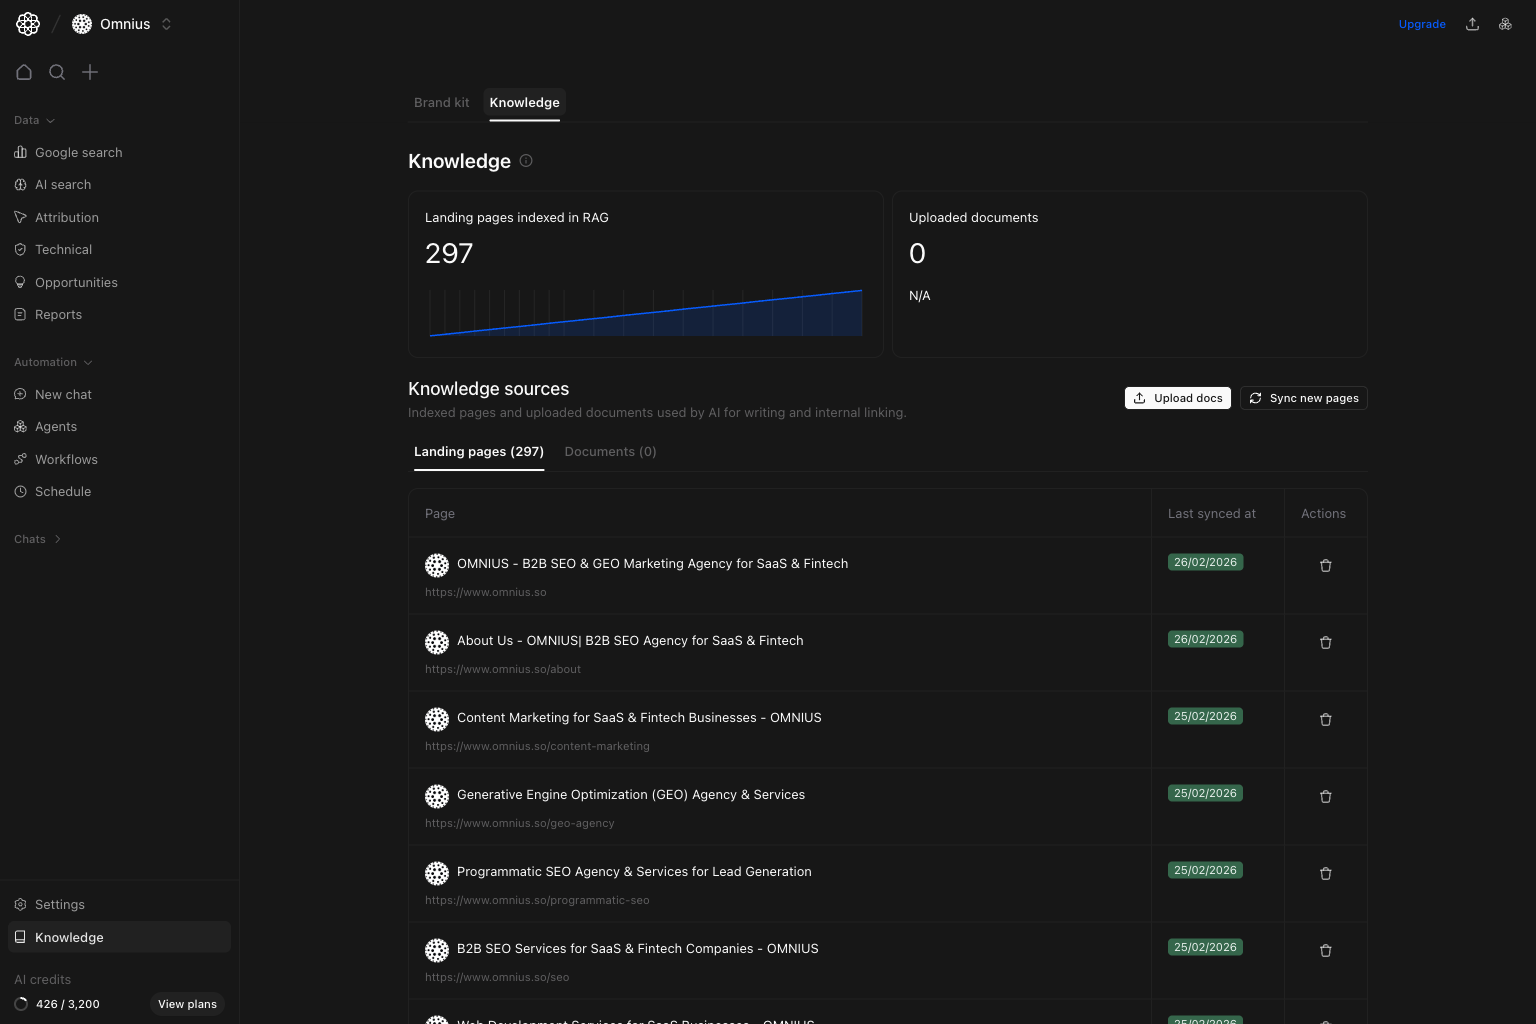The height and width of the screenshot is (1024, 1536).
Task: Open the Reports section
Action: coord(59,314)
